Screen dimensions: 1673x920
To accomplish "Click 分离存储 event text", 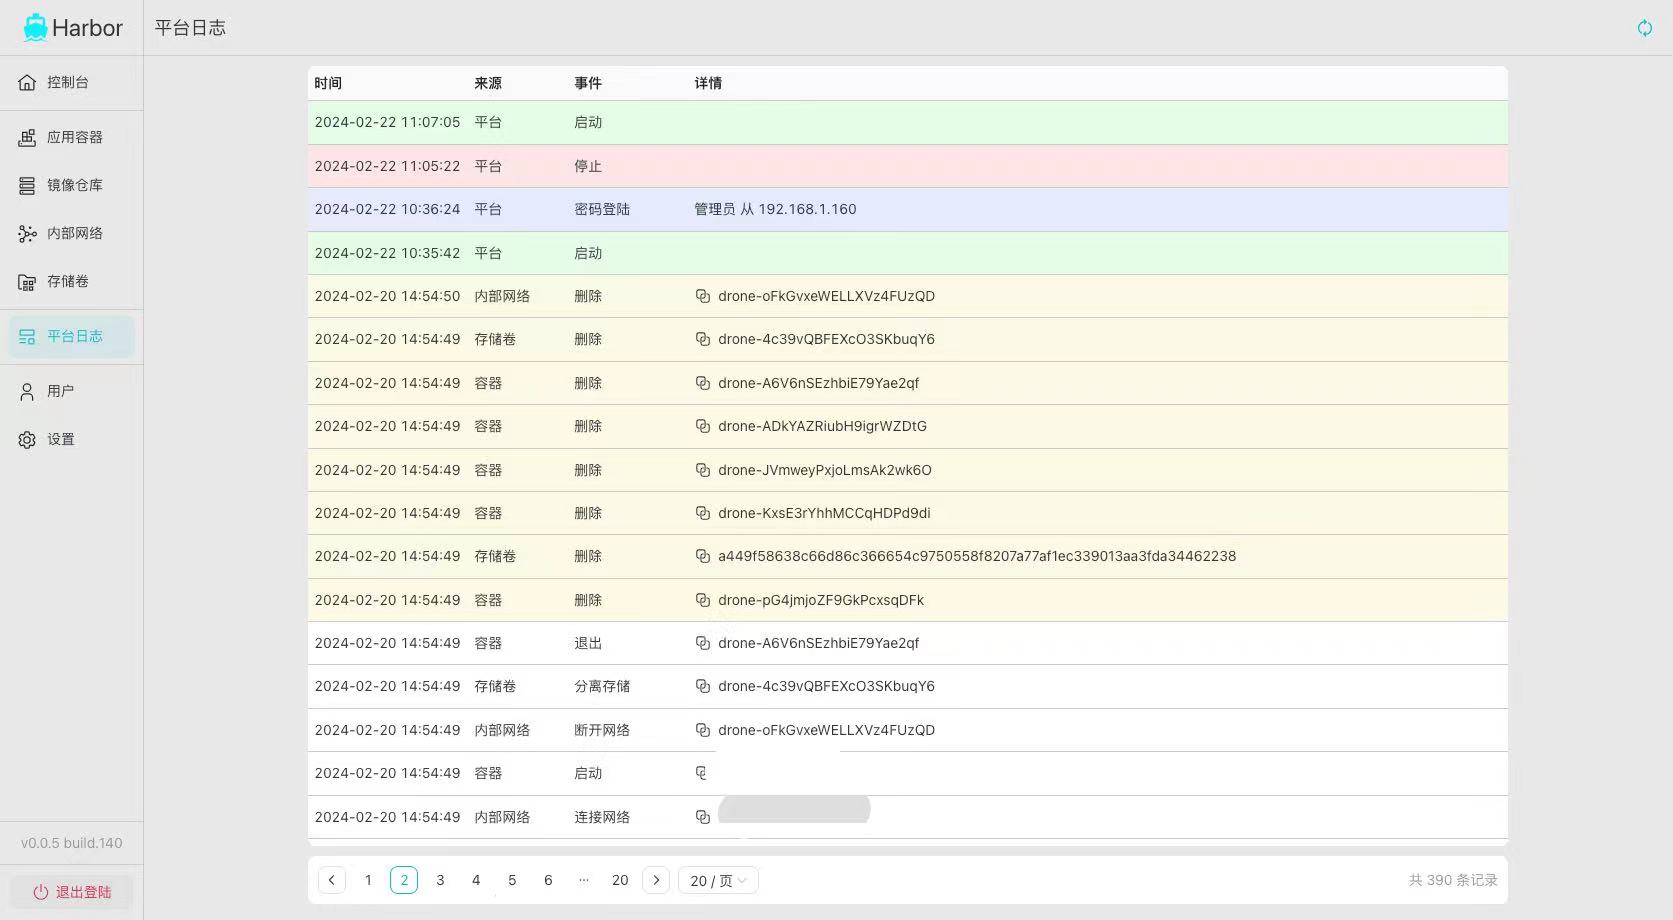I will [x=602, y=686].
